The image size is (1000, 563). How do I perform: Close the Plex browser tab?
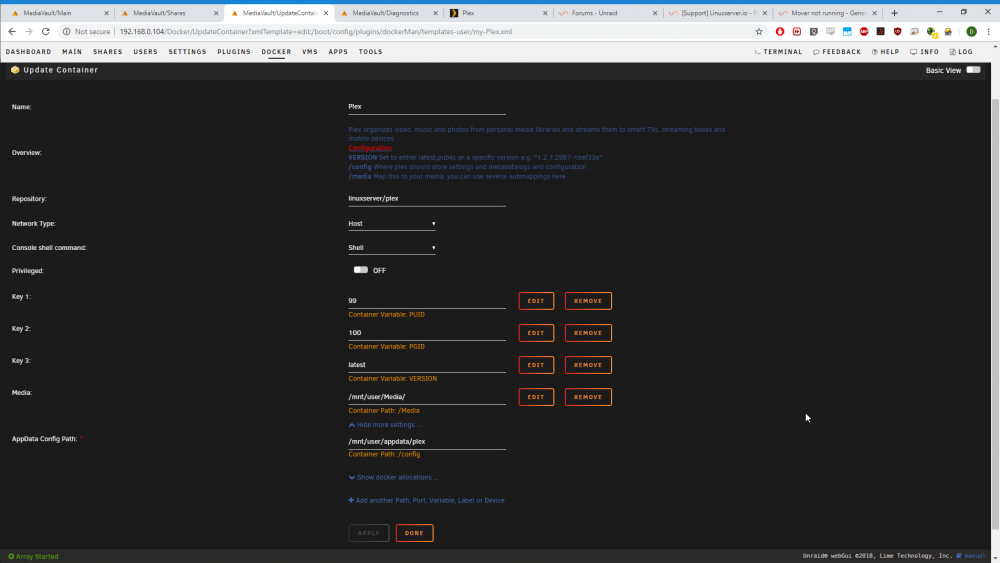click(545, 13)
